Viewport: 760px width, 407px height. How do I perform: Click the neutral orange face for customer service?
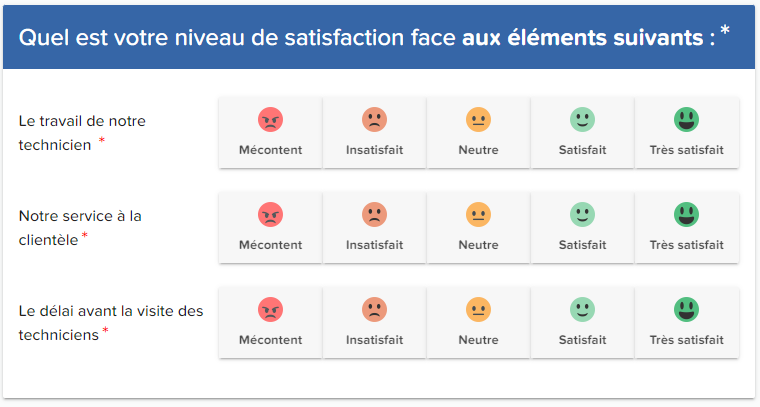pyautogui.click(x=478, y=214)
